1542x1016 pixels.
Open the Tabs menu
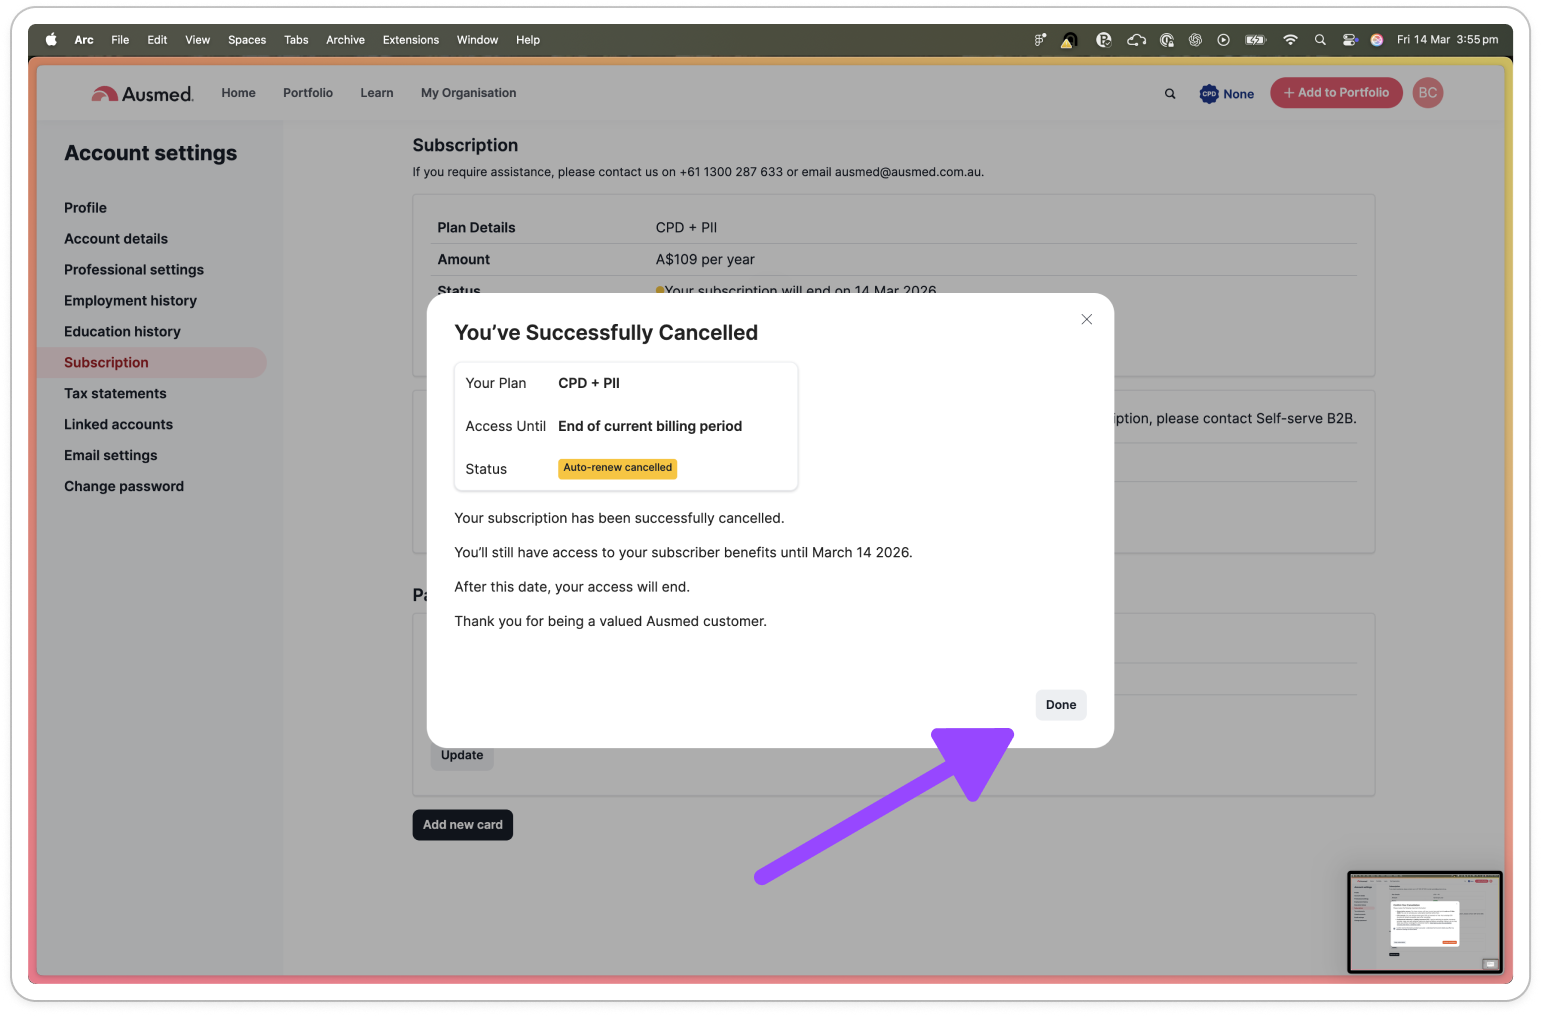(296, 40)
